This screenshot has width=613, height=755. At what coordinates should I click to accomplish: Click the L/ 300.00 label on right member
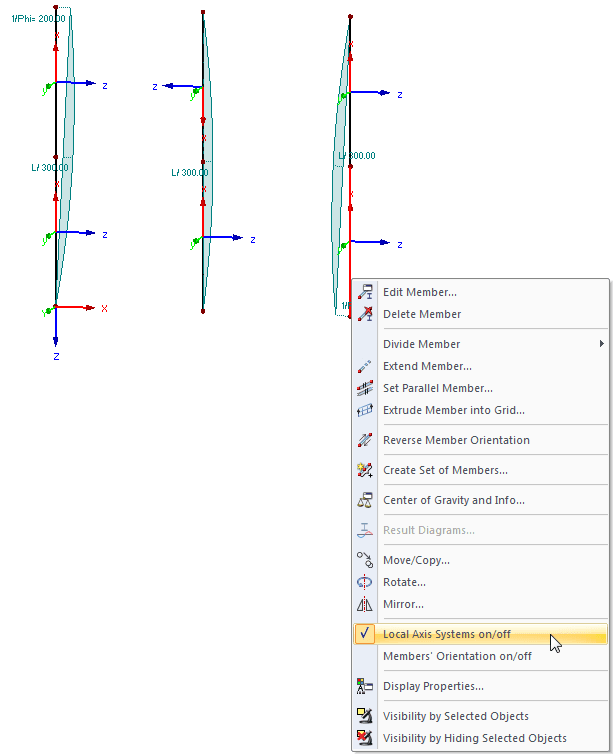click(x=357, y=156)
